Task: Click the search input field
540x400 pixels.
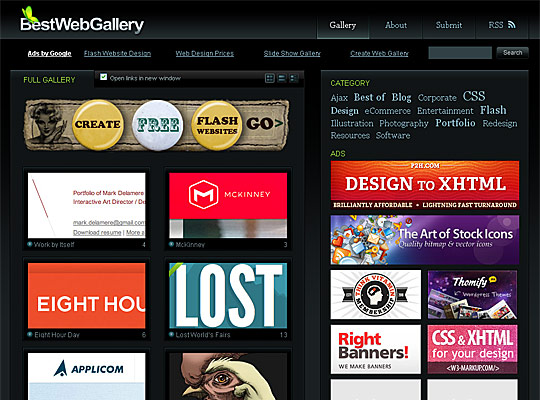Action: tap(460, 53)
